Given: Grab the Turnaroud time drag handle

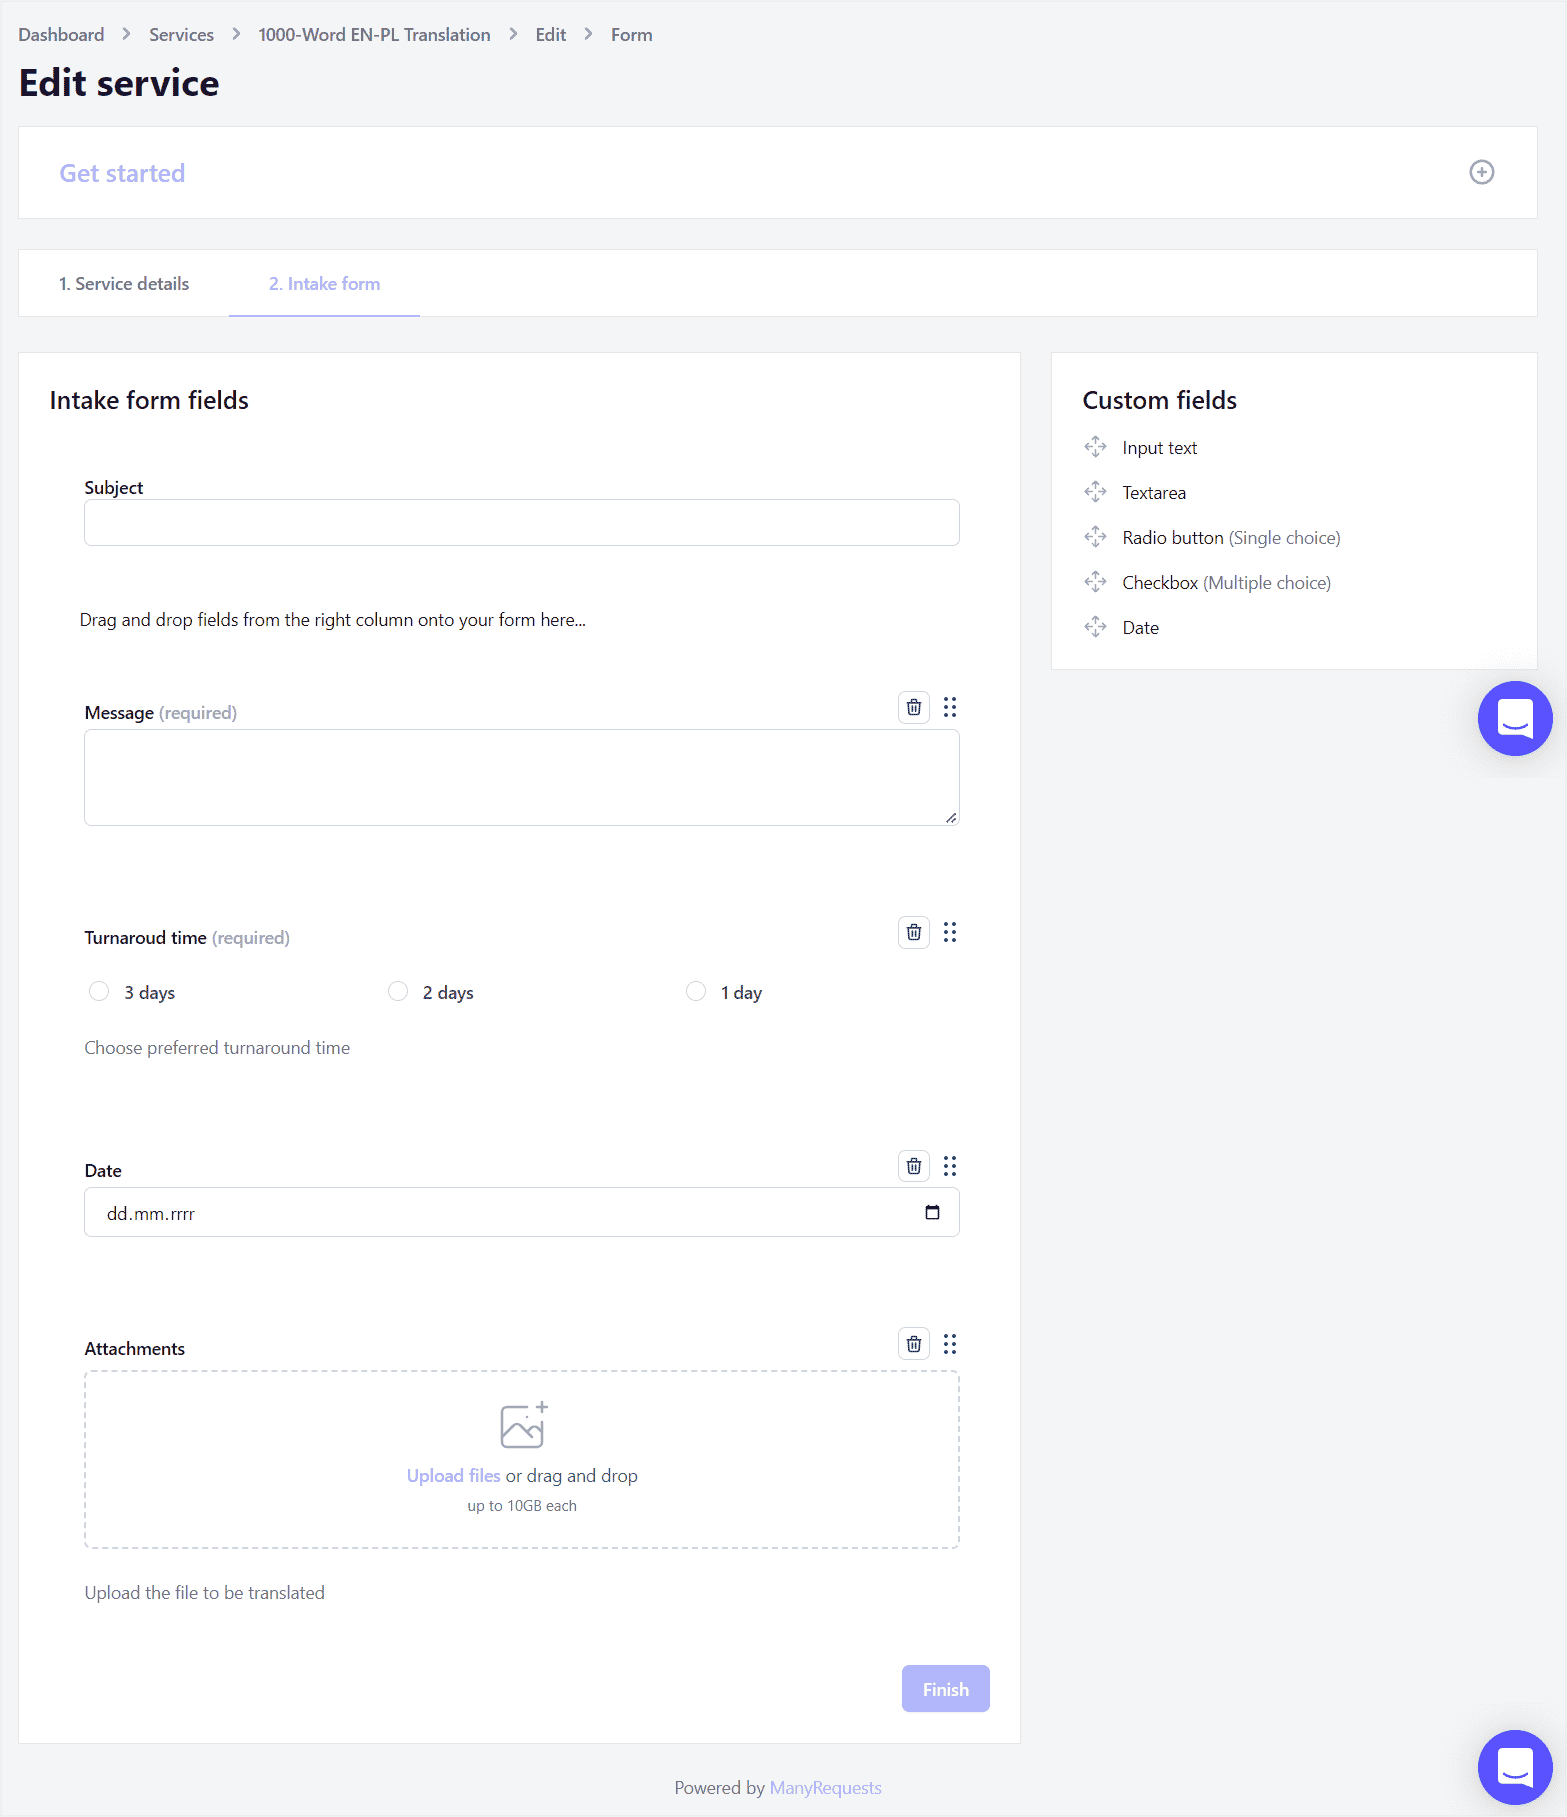Looking at the screenshot, I should (950, 932).
